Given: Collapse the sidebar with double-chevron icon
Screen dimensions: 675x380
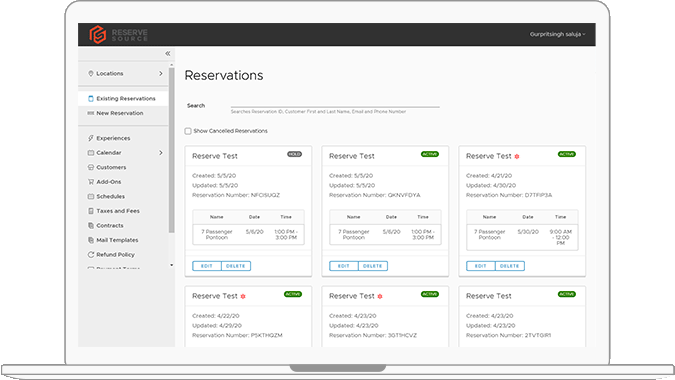Looking at the screenshot, I should click(x=167, y=53).
